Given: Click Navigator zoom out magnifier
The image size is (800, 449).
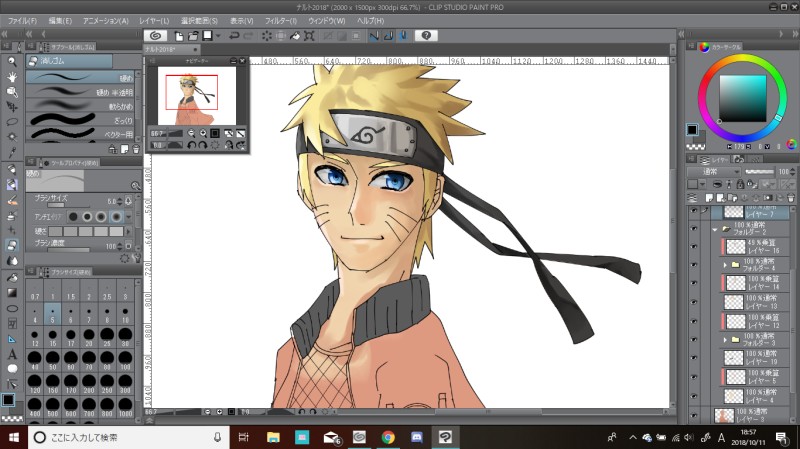Looking at the screenshot, I should 191,133.
